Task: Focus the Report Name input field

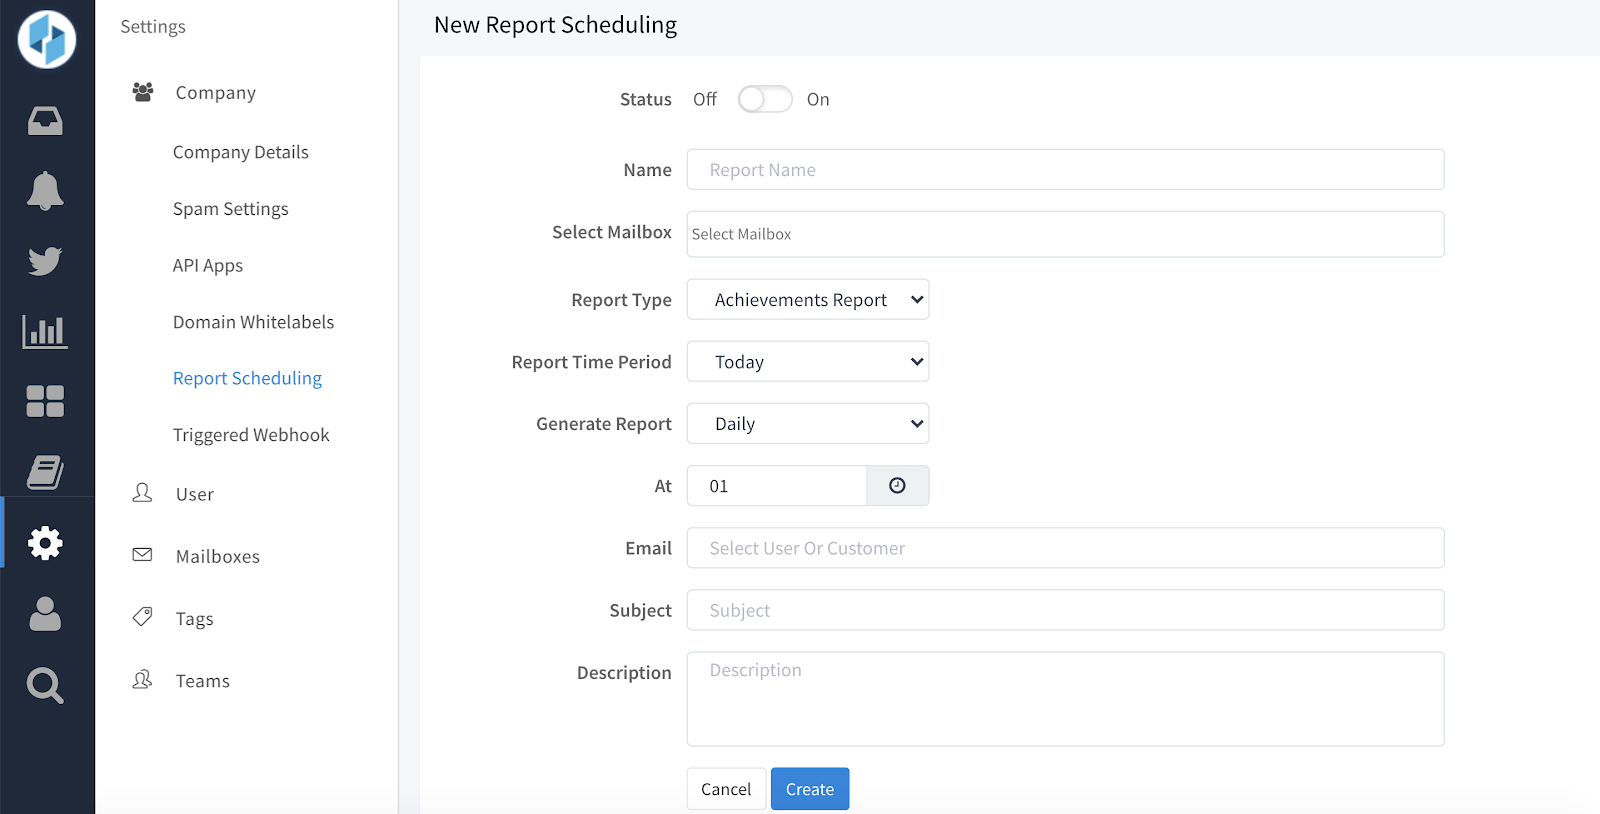Action: coord(1065,169)
